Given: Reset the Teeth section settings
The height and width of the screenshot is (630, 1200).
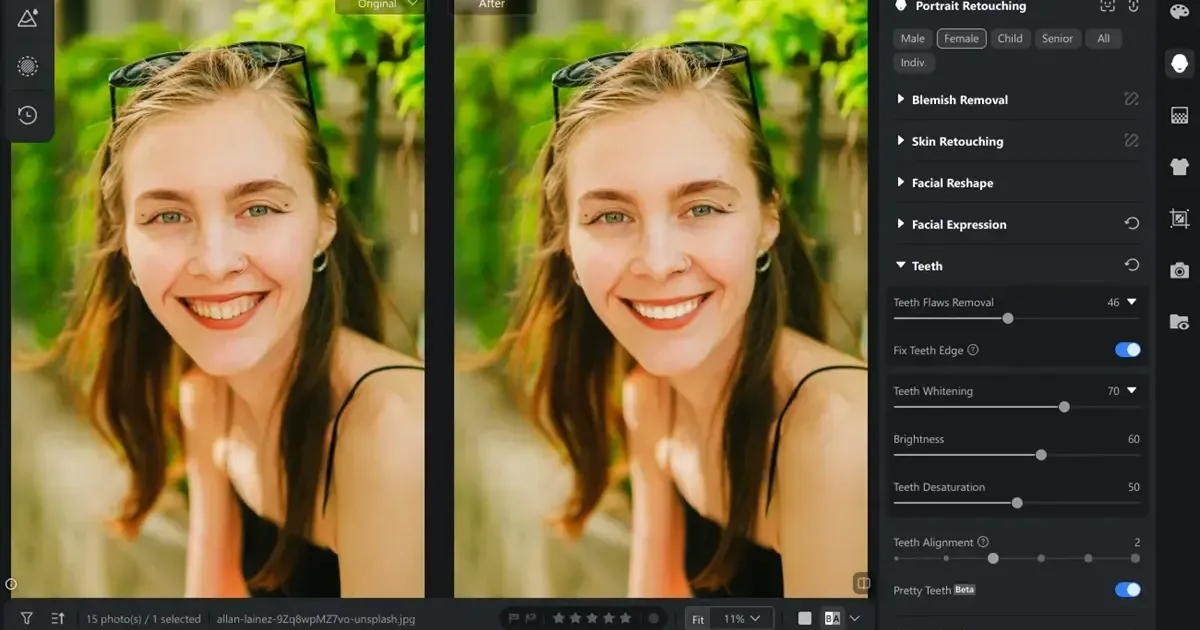Looking at the screenshot, I should click(1132, 265).
